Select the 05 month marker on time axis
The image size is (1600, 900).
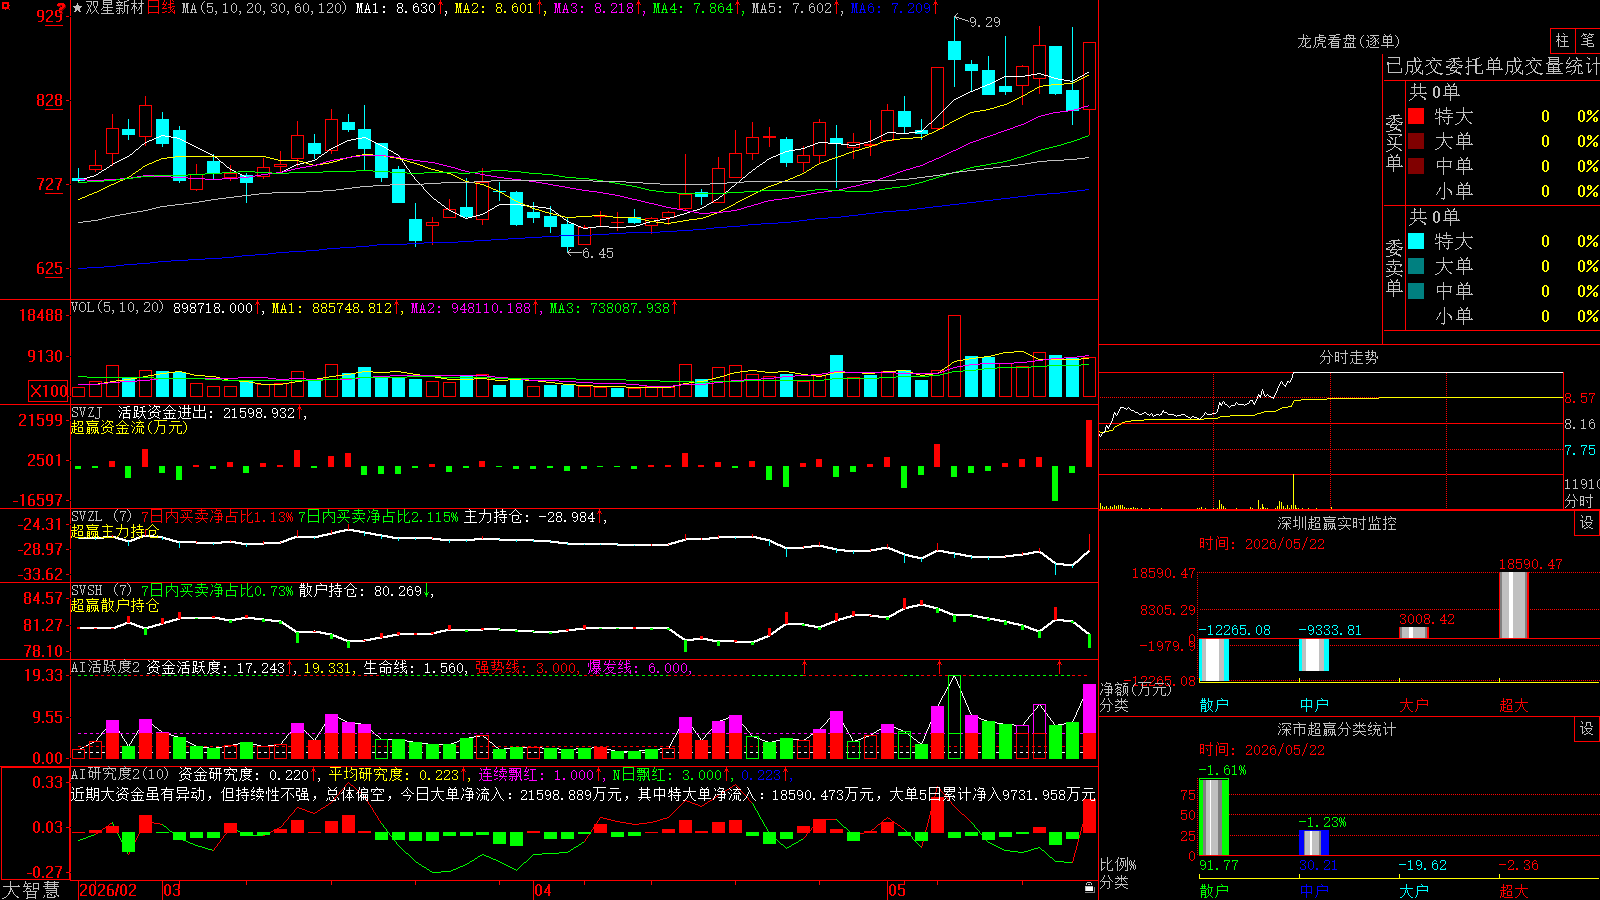[x=897, y=890]
